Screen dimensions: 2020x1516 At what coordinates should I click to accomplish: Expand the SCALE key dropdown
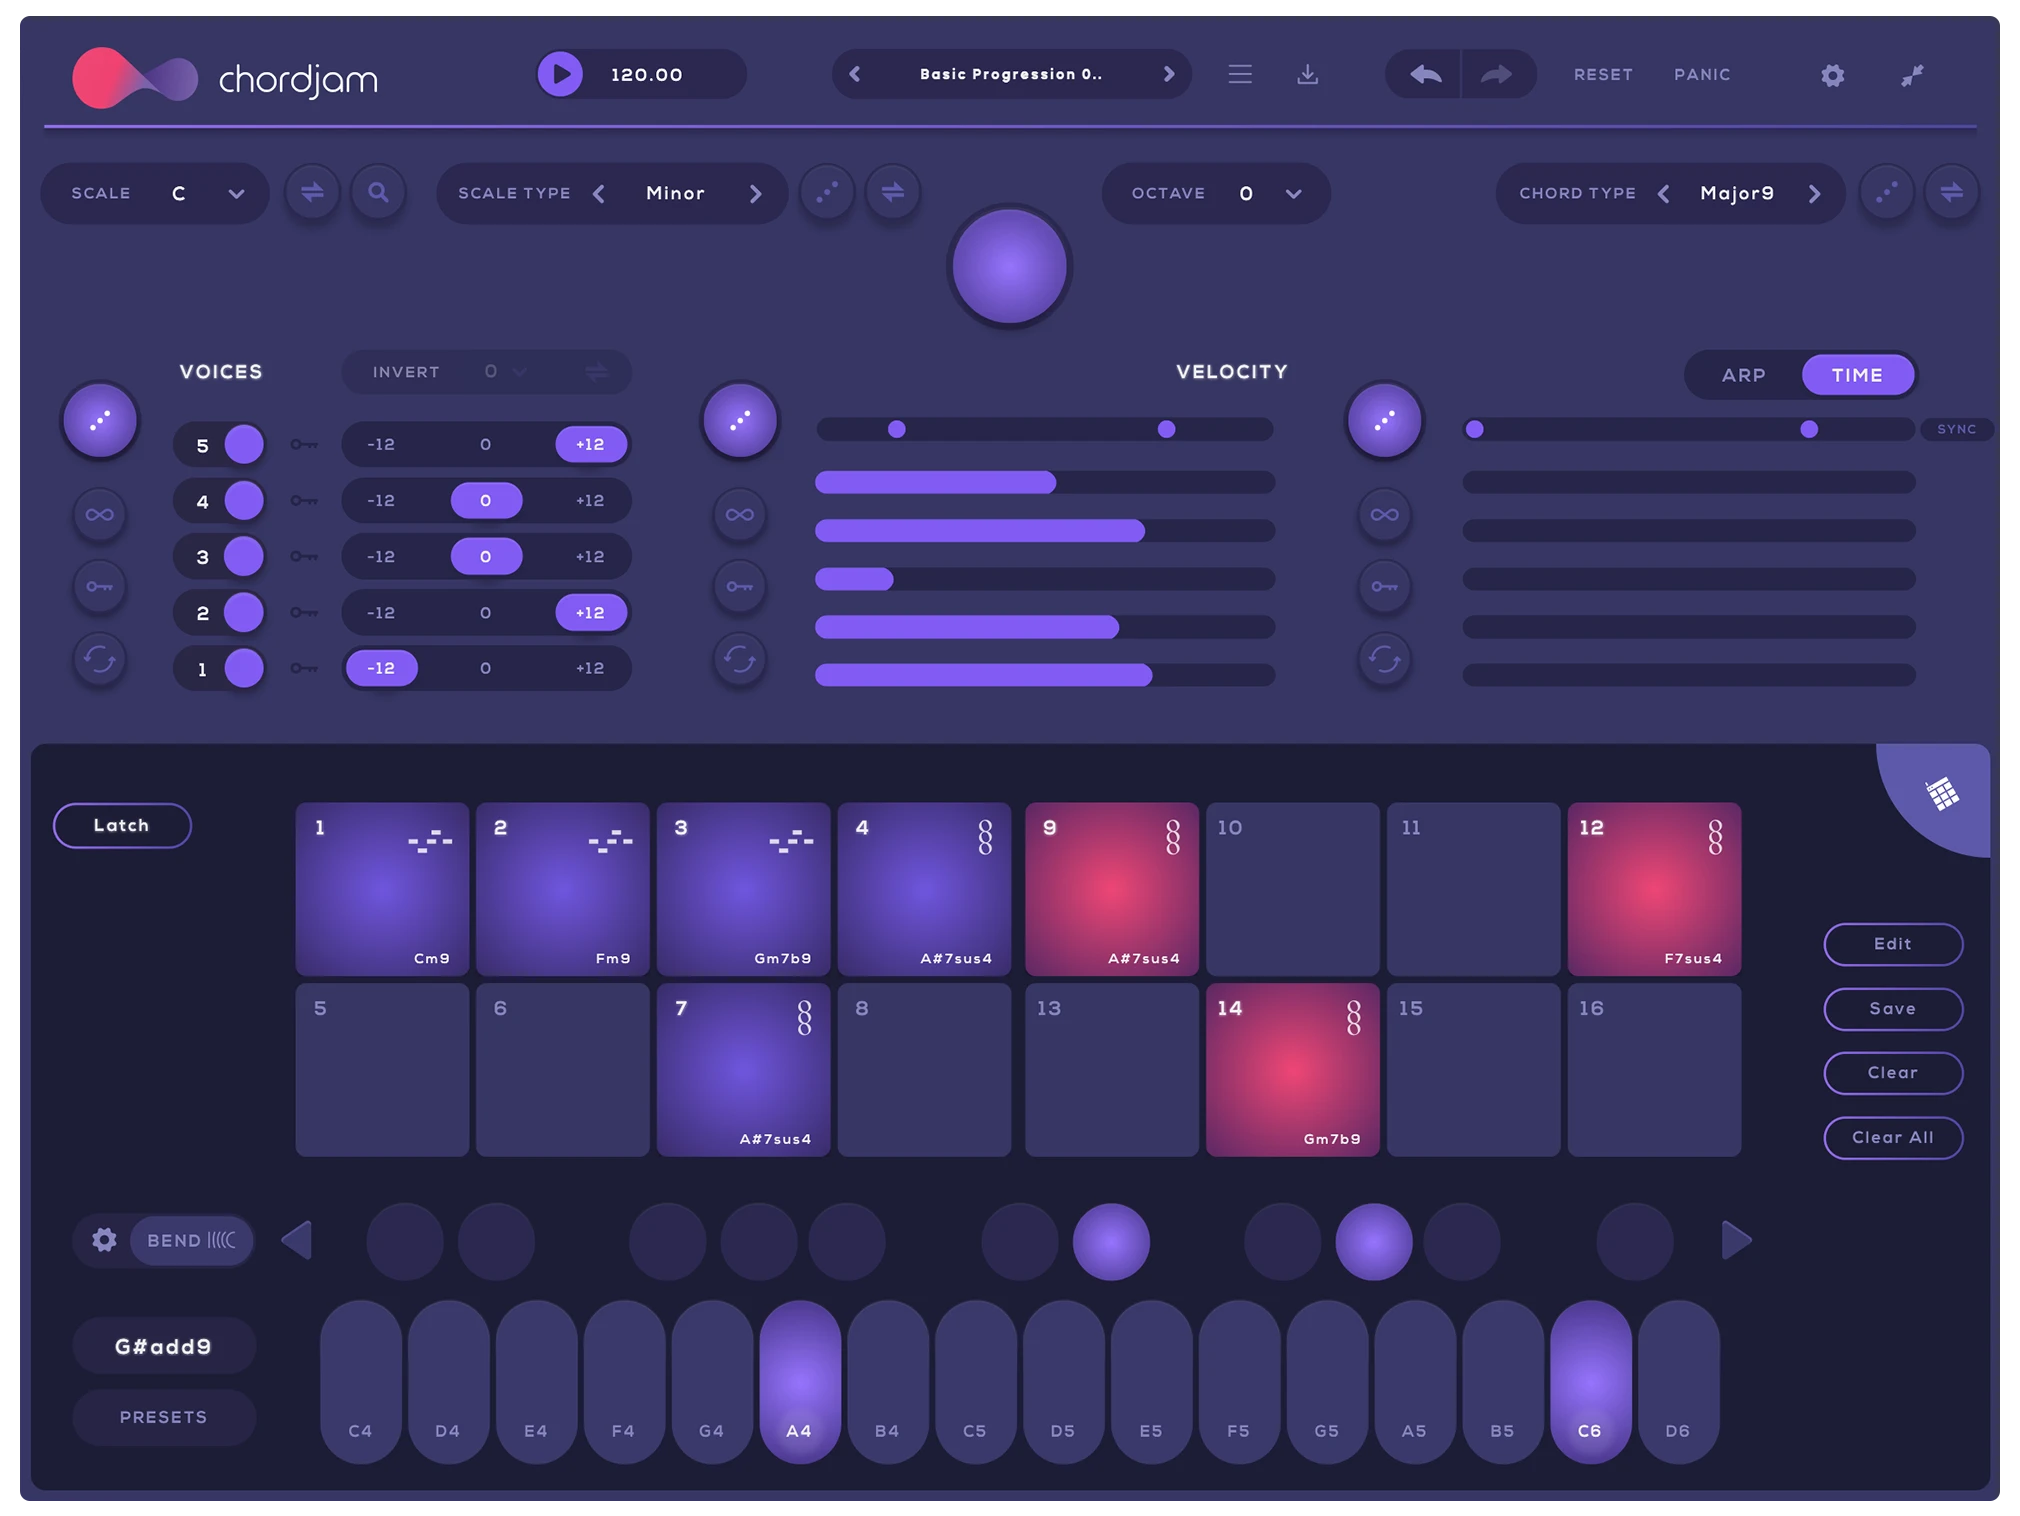[236, 193]
